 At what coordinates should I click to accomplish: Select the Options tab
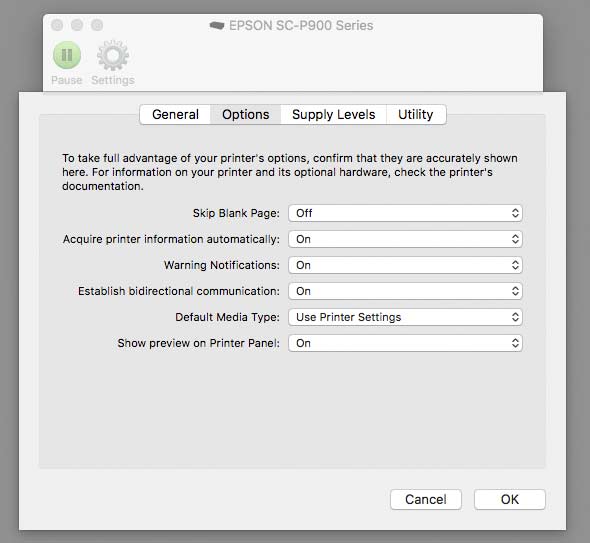coord(245,114)
